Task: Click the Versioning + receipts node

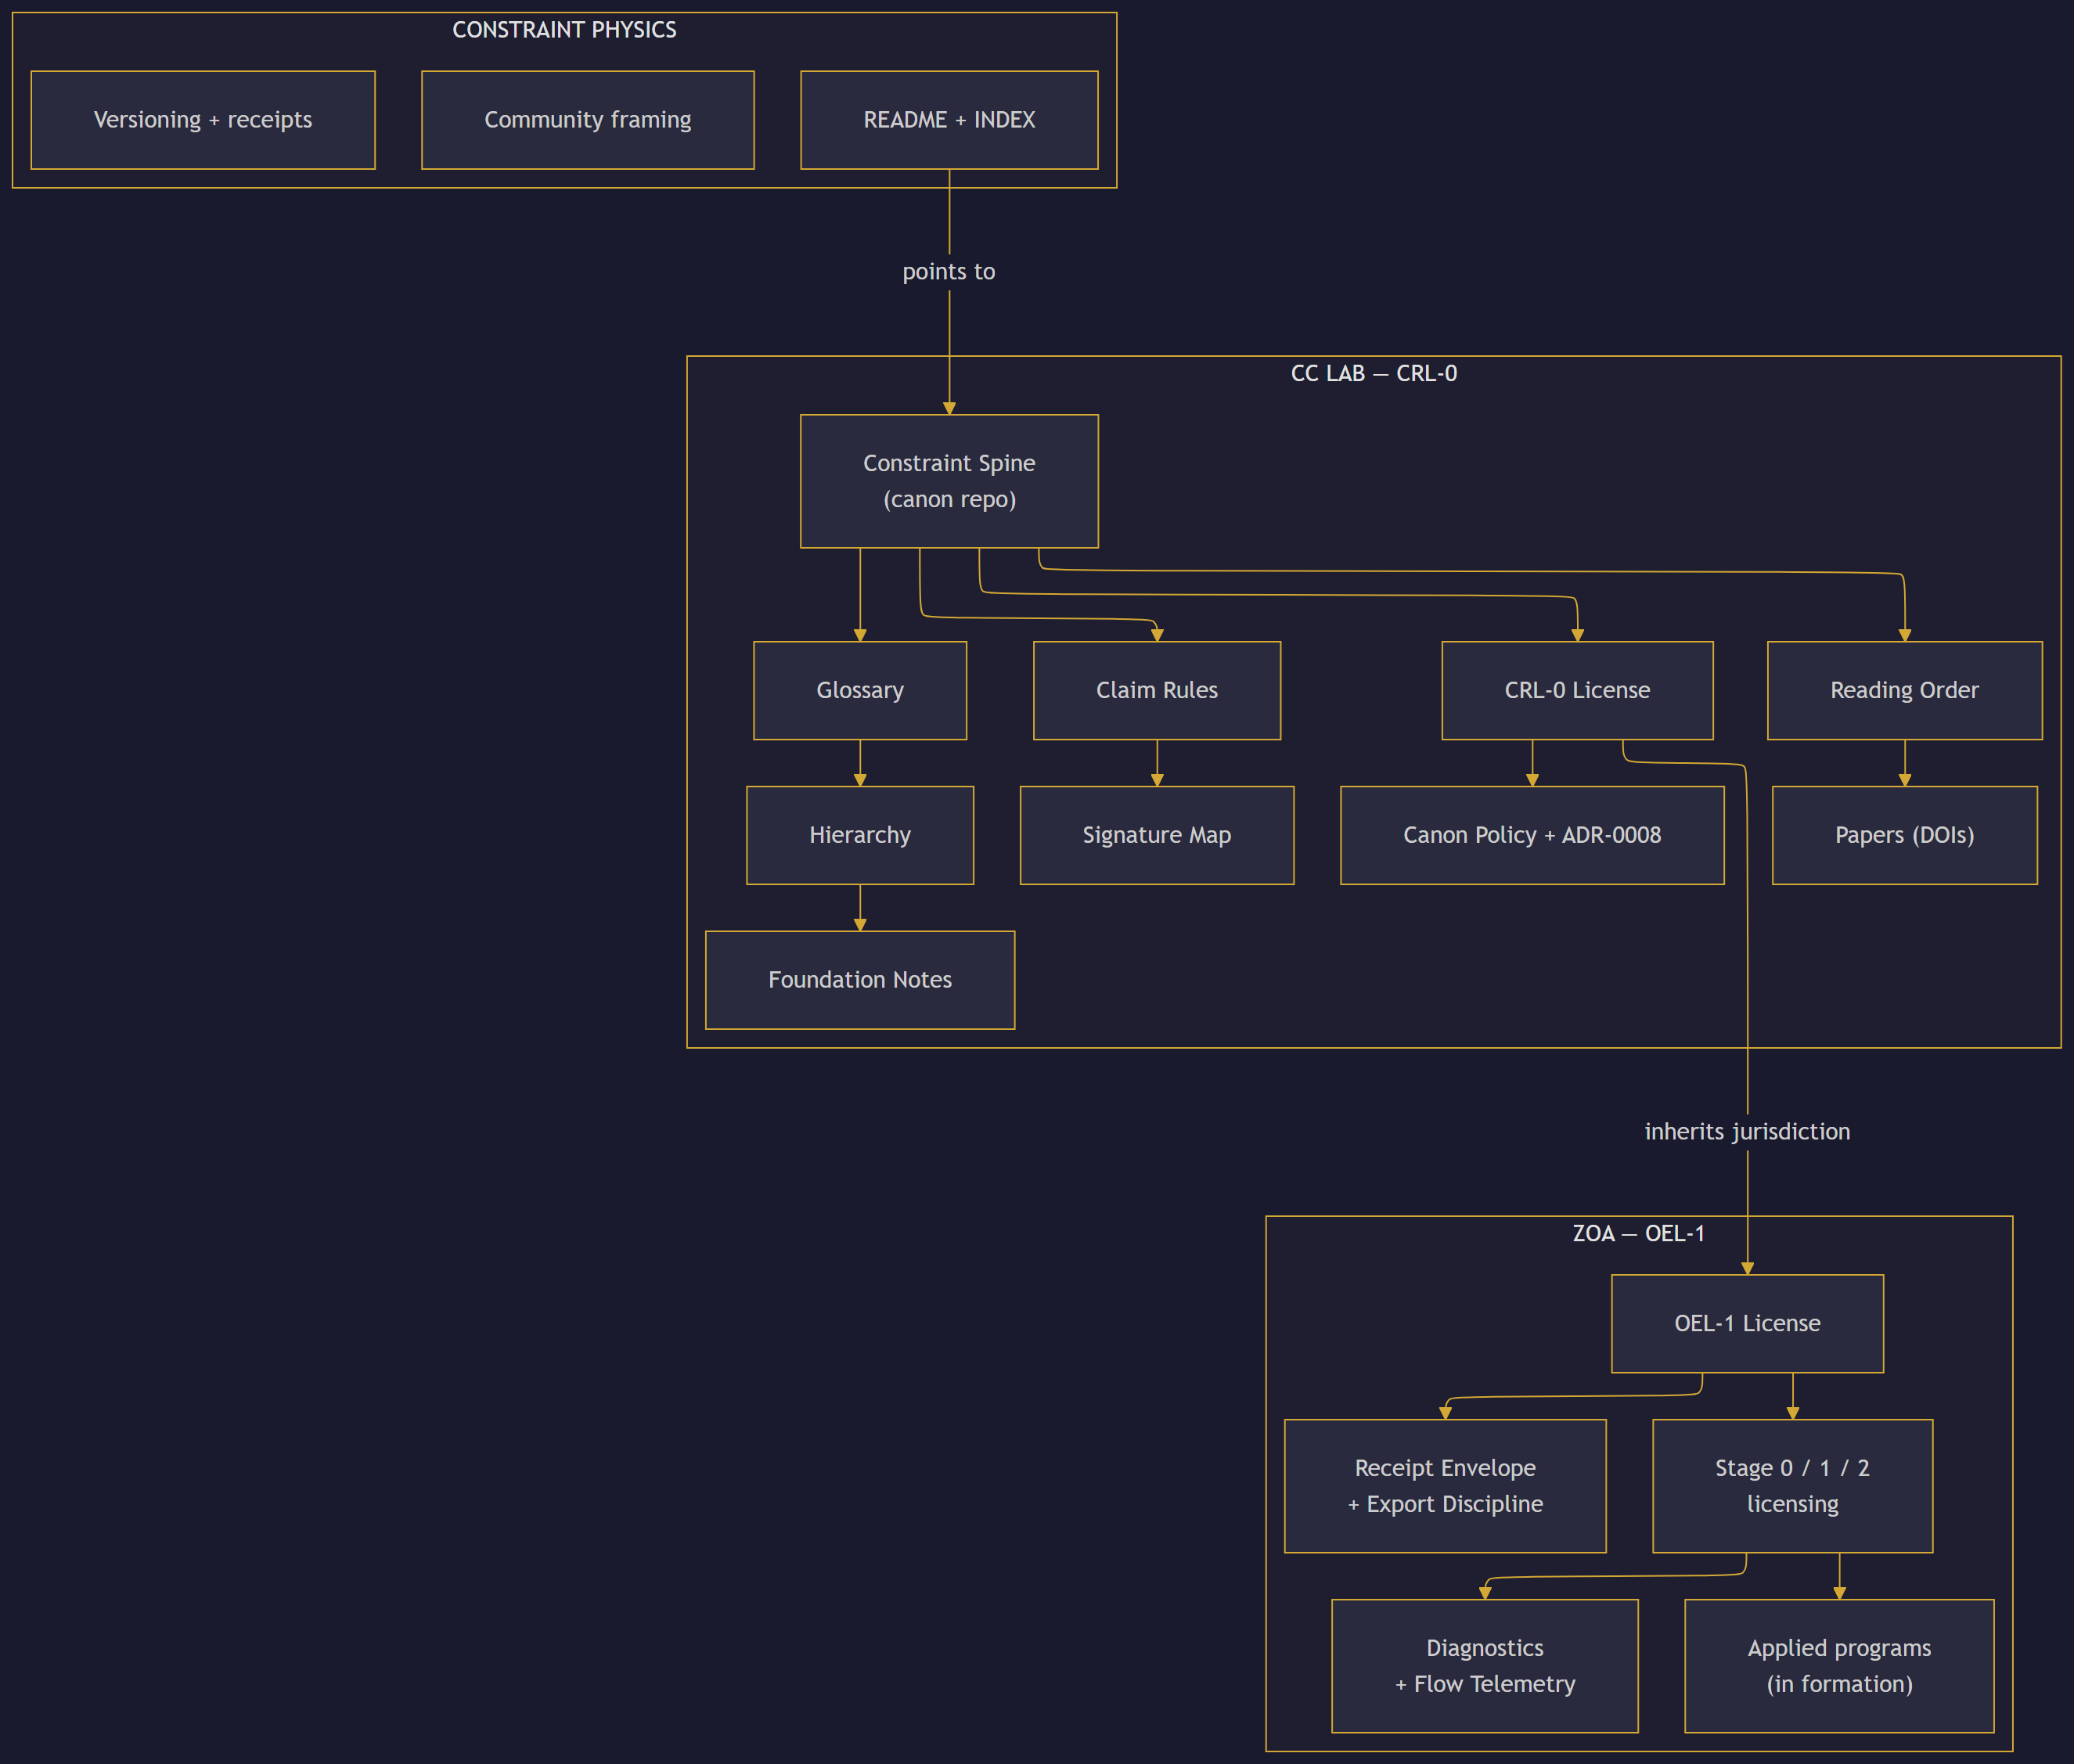Action: (203, 120)
